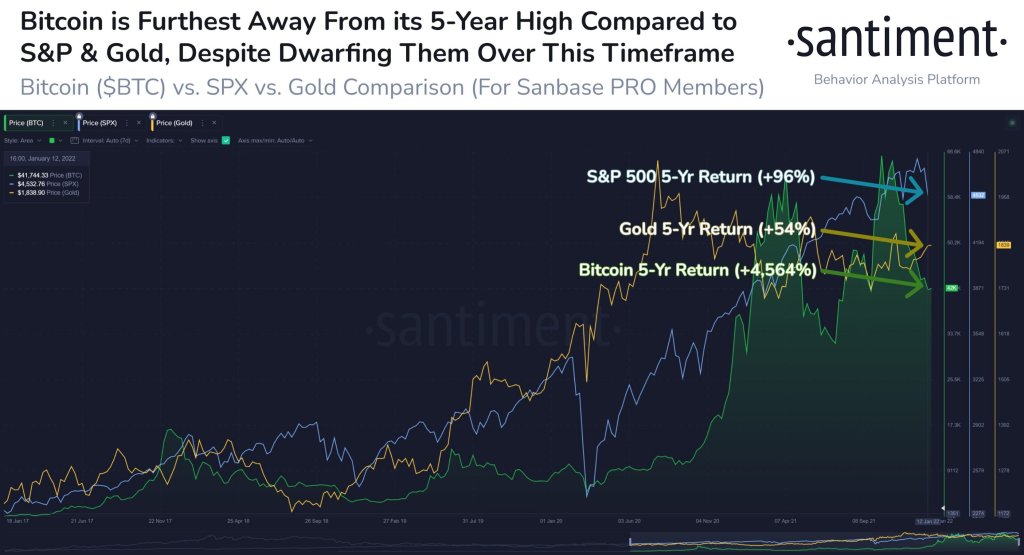Viewport: 1024px width, 555px height.
Task: Remove the Price (Gold) metric
Action: tap(213, 122)
